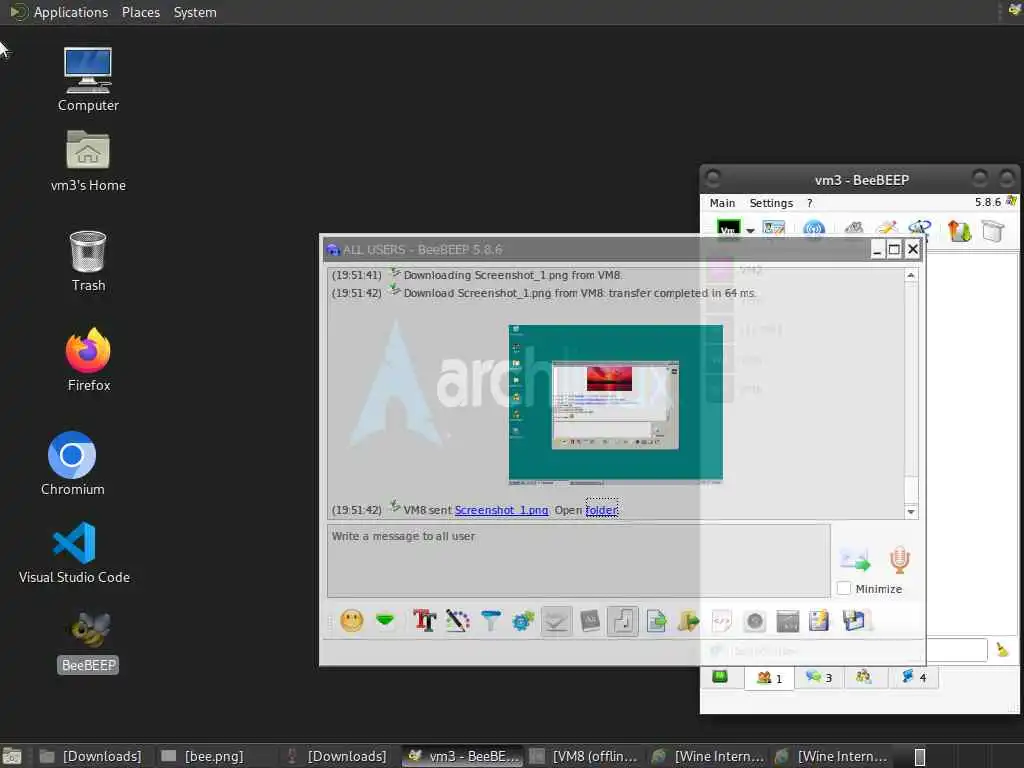Click the broom clear search icon
This screenshot has height=768, width=1024.
pyautogui.click(x=1002, y=650)
